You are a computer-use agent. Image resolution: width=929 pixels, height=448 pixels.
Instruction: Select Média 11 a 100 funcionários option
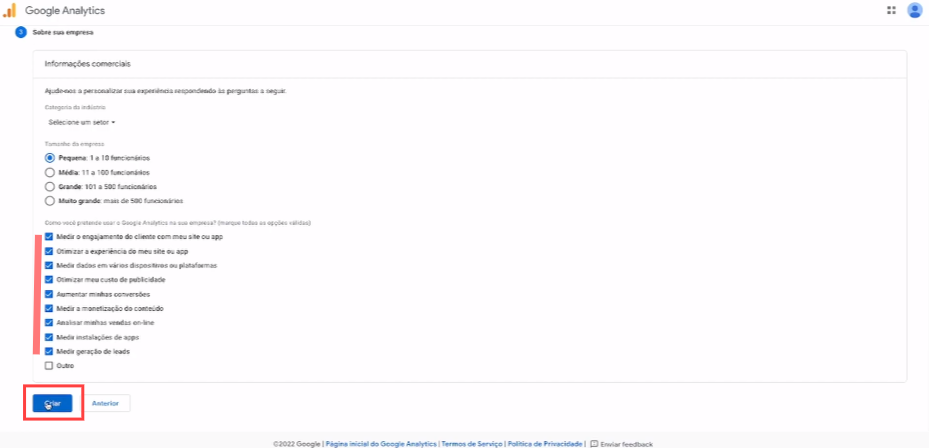(50, 172)
